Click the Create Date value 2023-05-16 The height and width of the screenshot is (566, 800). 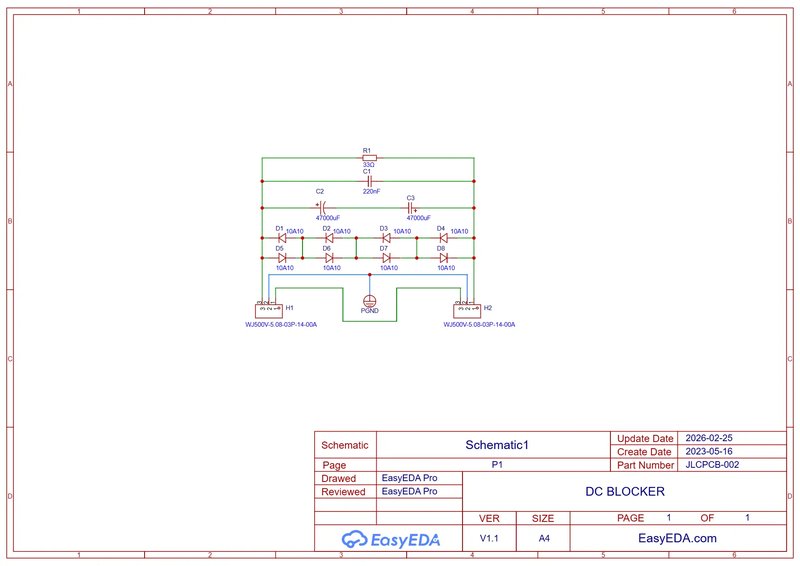709,451
